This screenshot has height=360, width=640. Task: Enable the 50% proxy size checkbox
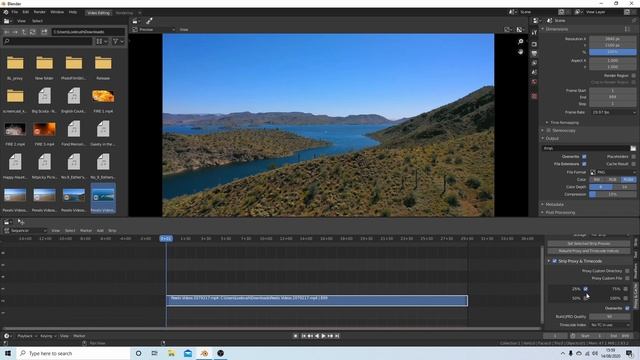click(x=585, y=298)
